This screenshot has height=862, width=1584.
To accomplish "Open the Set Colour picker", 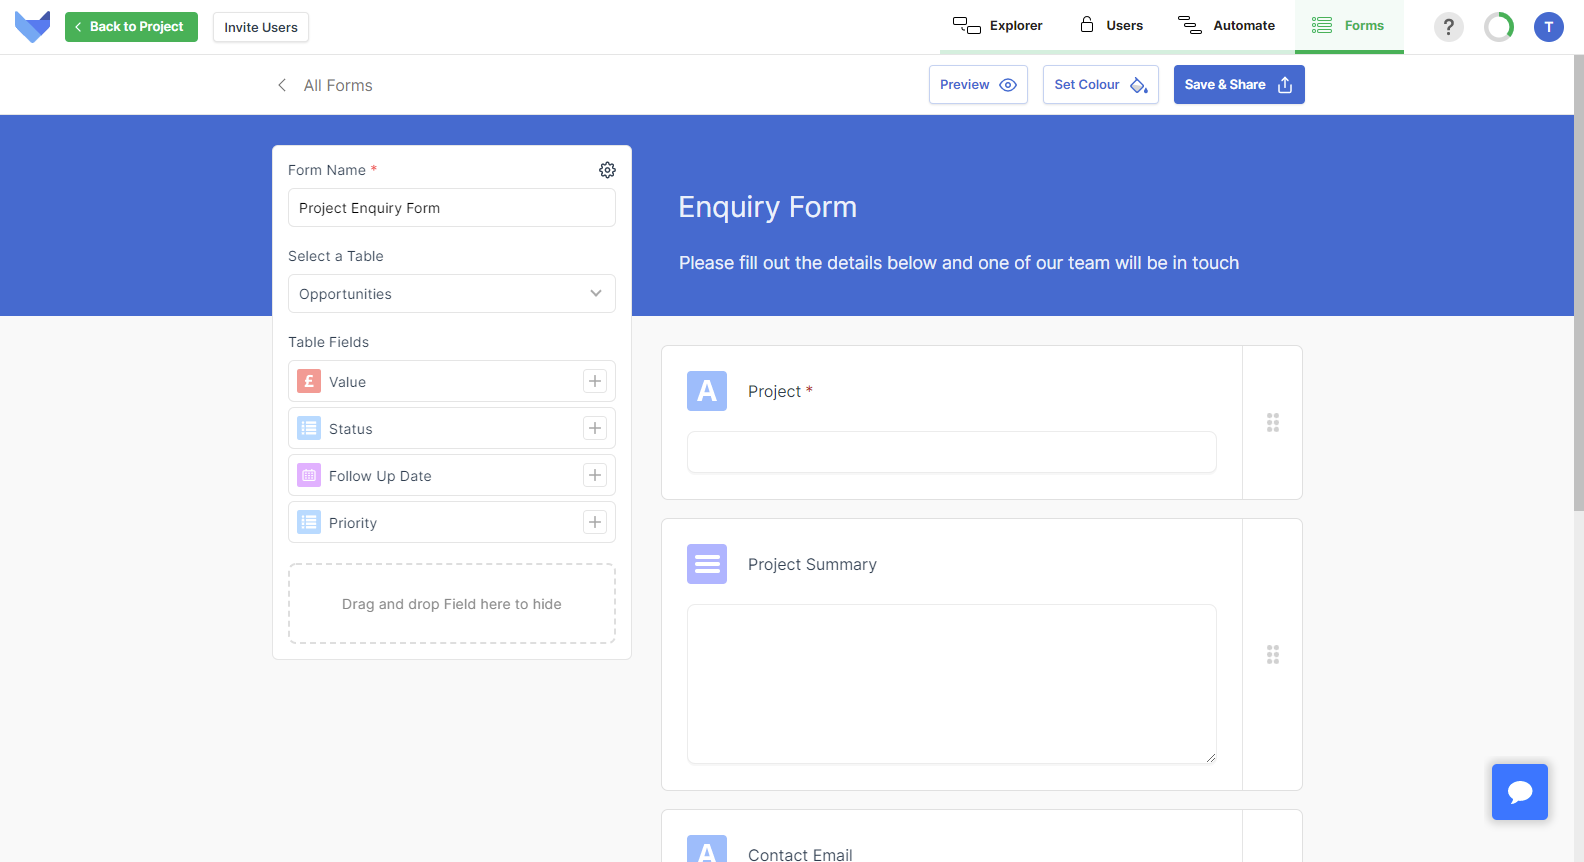I will [1101, 85].
